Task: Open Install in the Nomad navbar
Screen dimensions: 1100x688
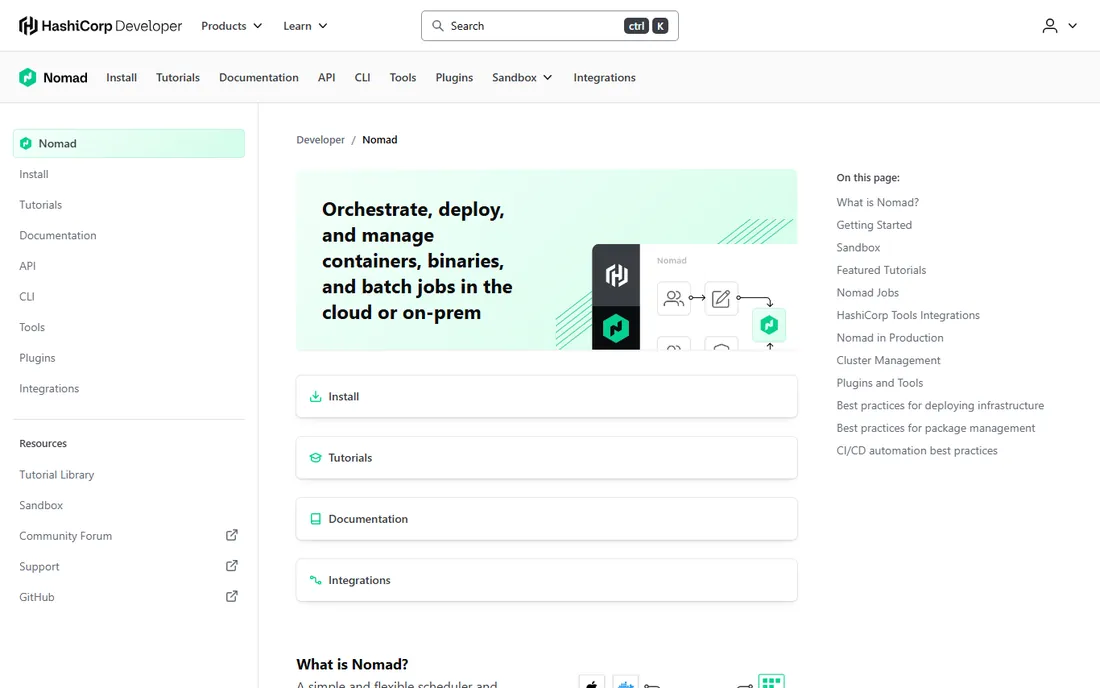Action: [x=121, y=77]
